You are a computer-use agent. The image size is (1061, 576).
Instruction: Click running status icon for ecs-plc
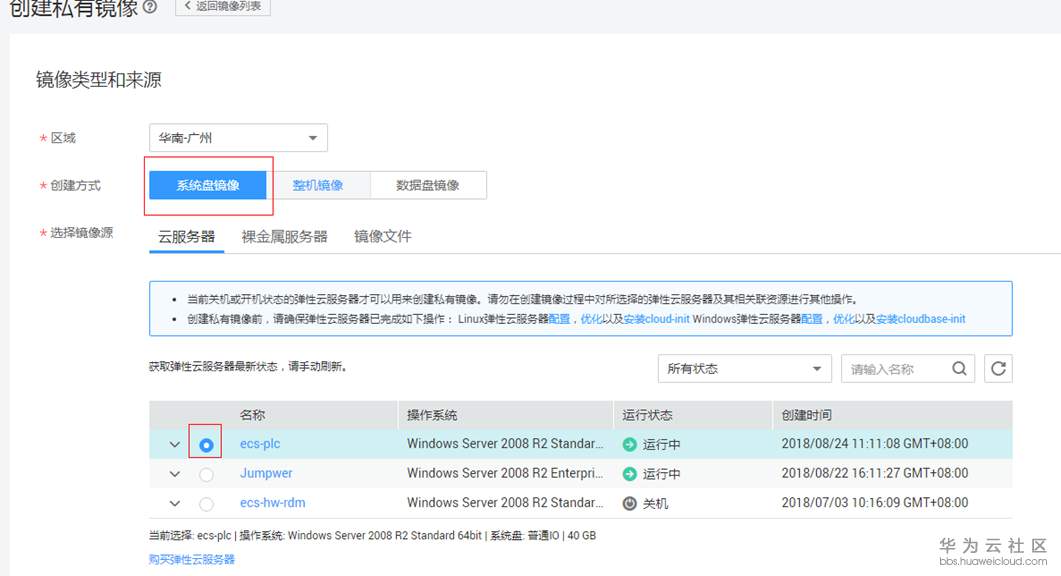629,444
